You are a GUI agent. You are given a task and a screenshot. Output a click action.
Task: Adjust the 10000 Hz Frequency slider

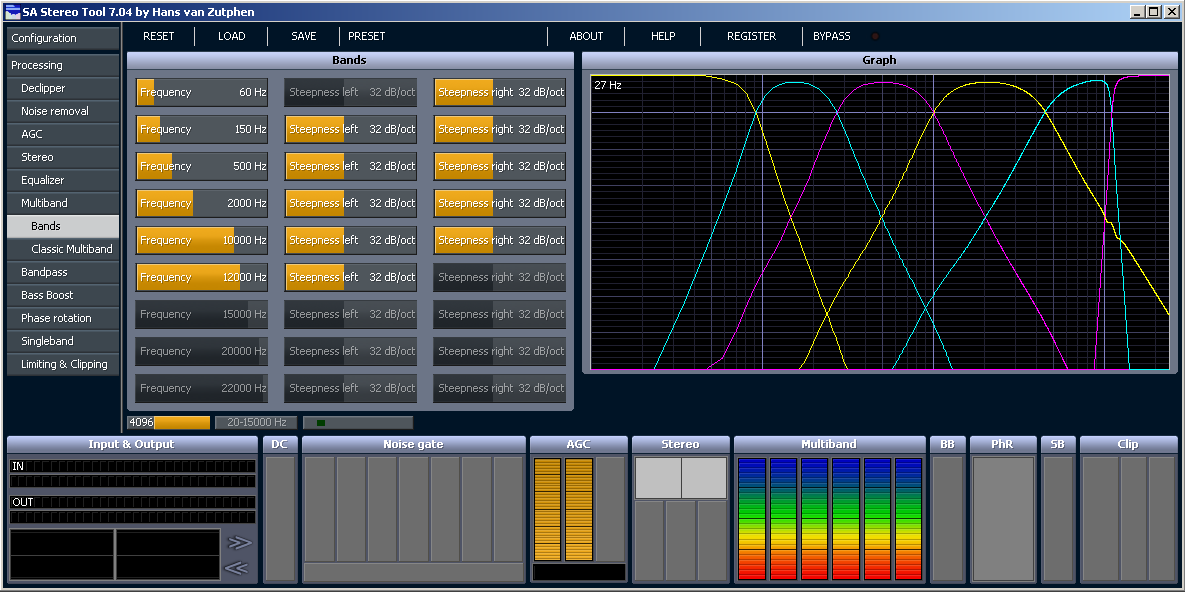pyautogui.click(x=202, y=240)
